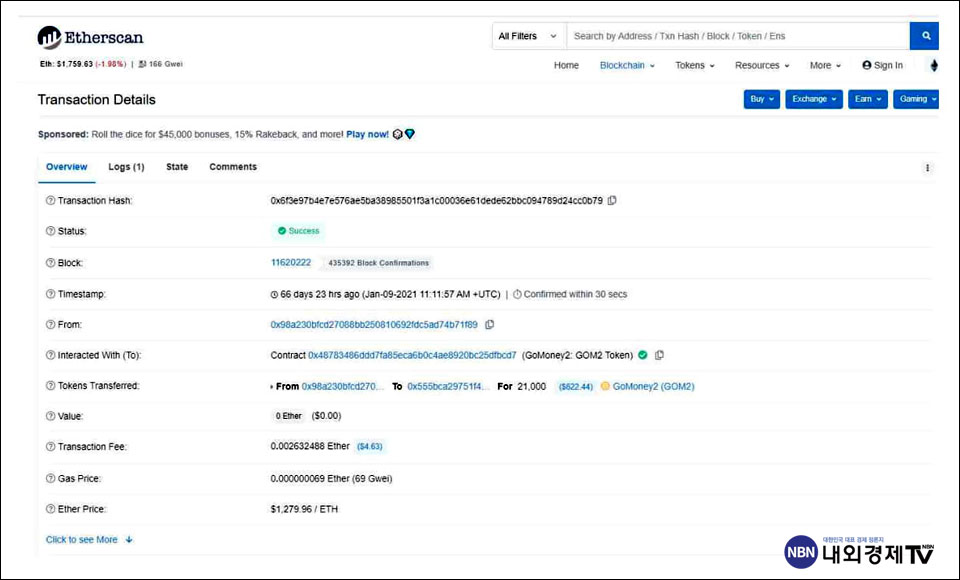Open the three-dot options menu on Overview panel
Screen dimensions: 960x580
927,167
